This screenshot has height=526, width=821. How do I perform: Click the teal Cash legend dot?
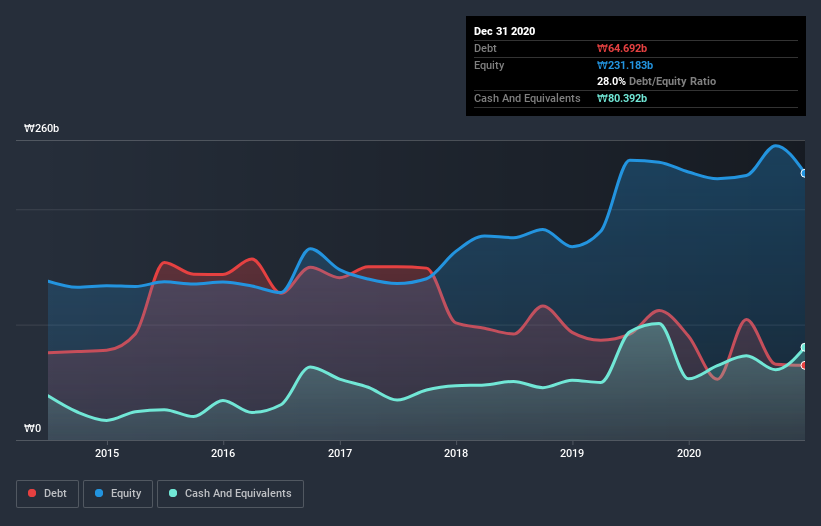coord(173,493)
